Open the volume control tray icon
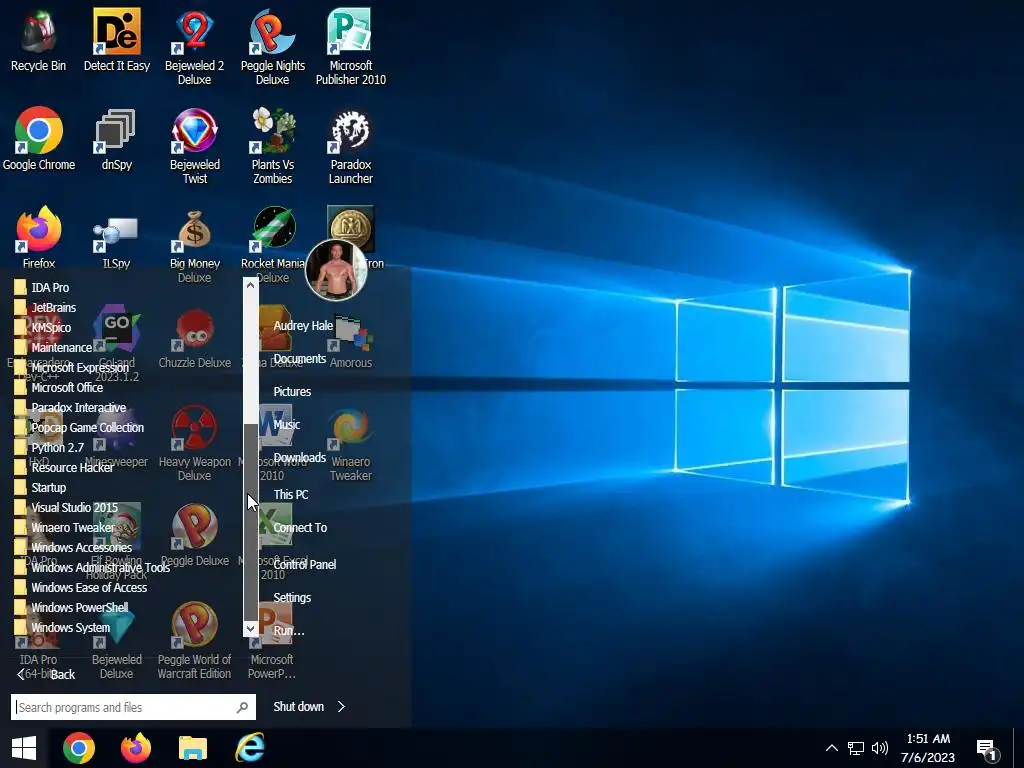 click(x=880, y=748)
